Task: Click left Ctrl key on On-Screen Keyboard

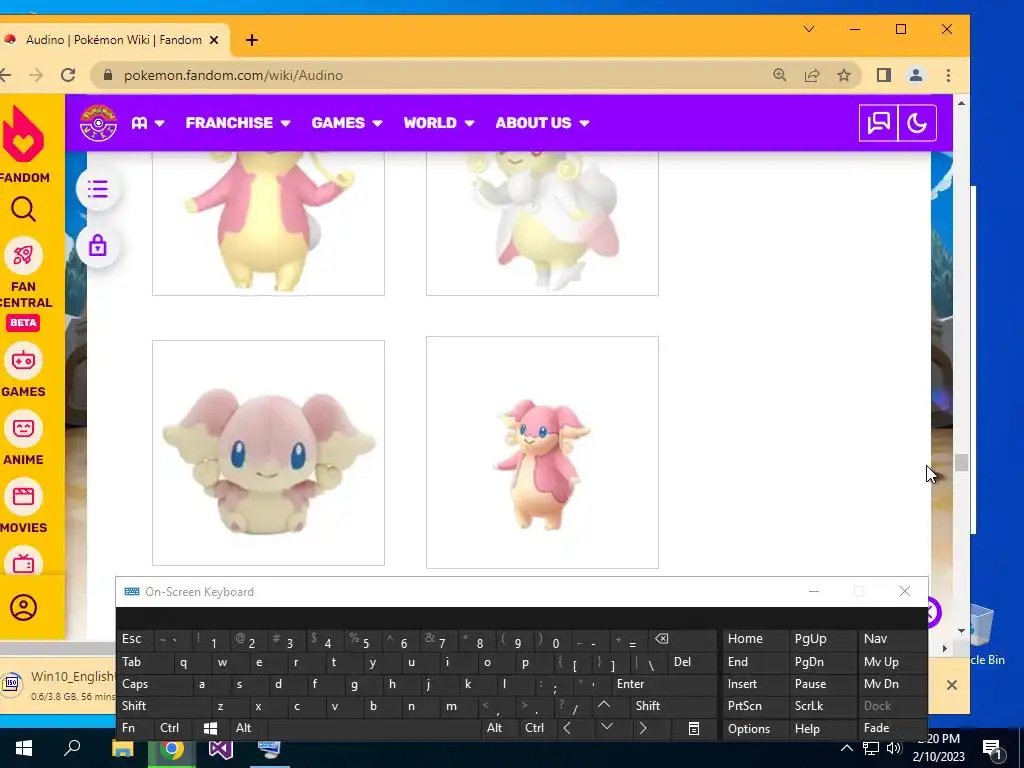Action: 173,728
